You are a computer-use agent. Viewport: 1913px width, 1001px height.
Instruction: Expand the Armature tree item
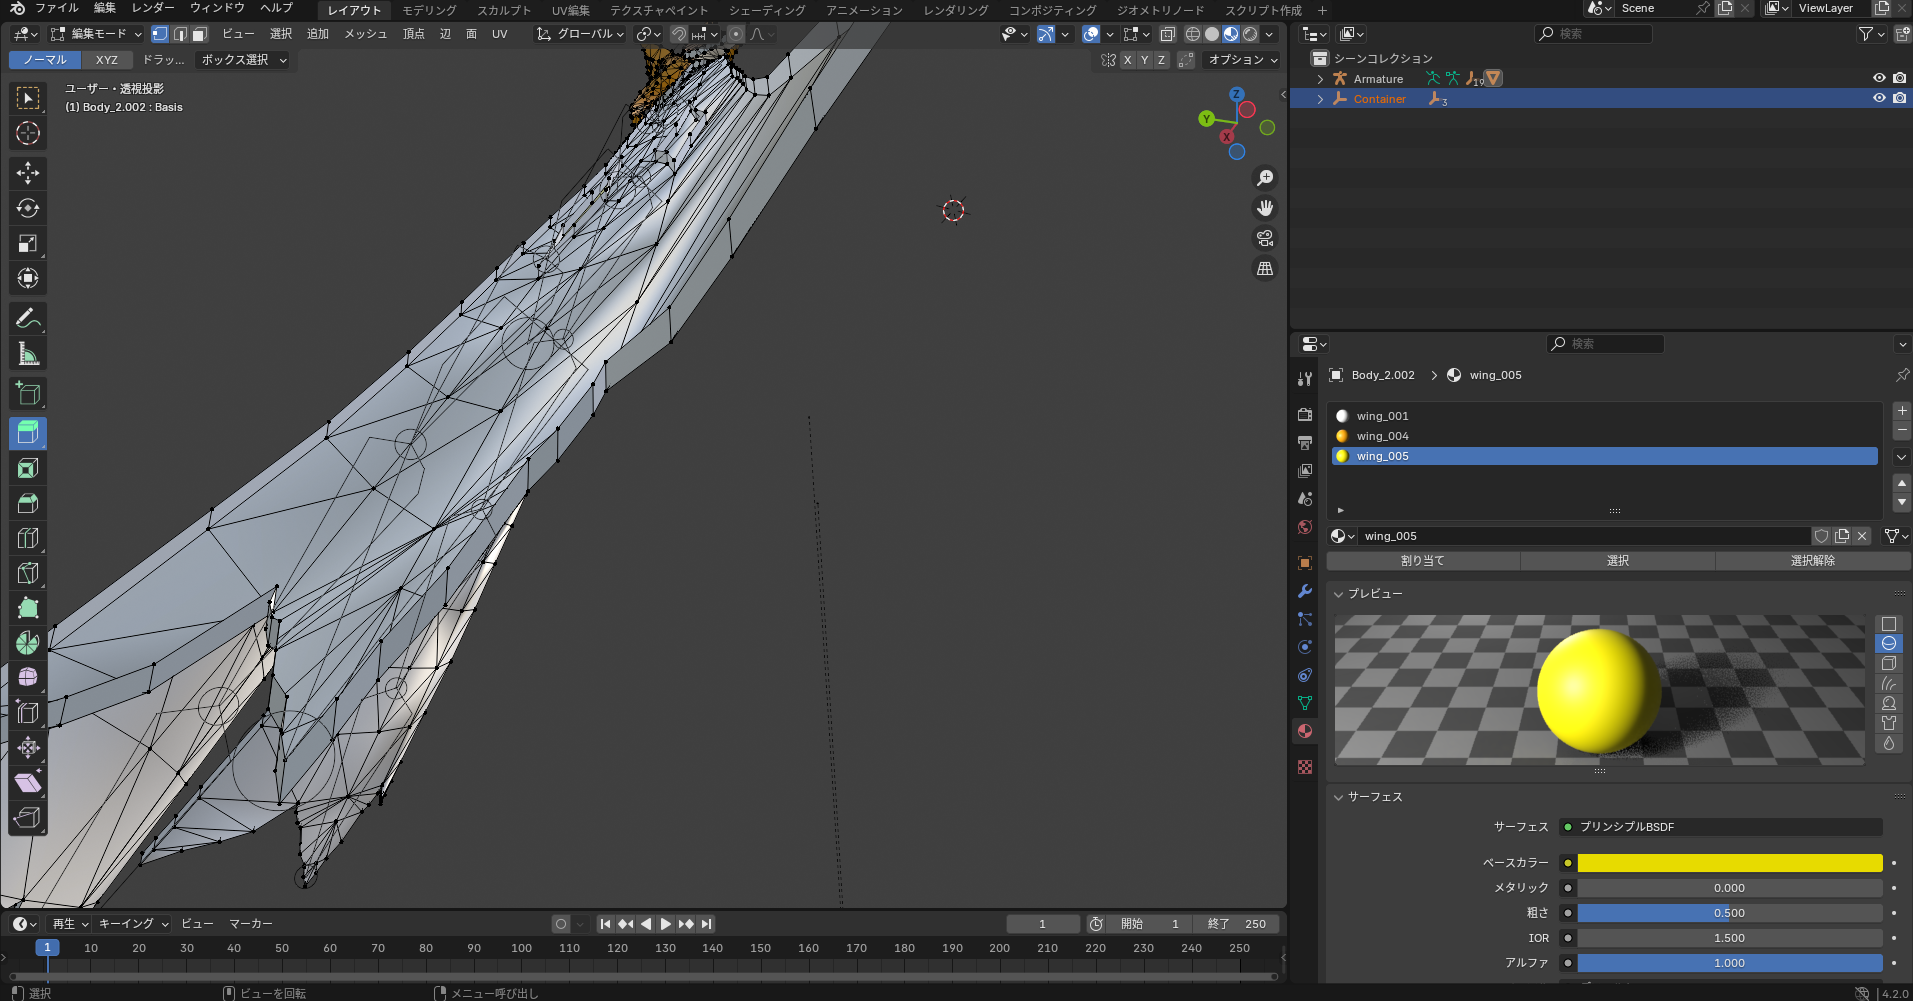pyautogui.click(x=1320, y=79)
